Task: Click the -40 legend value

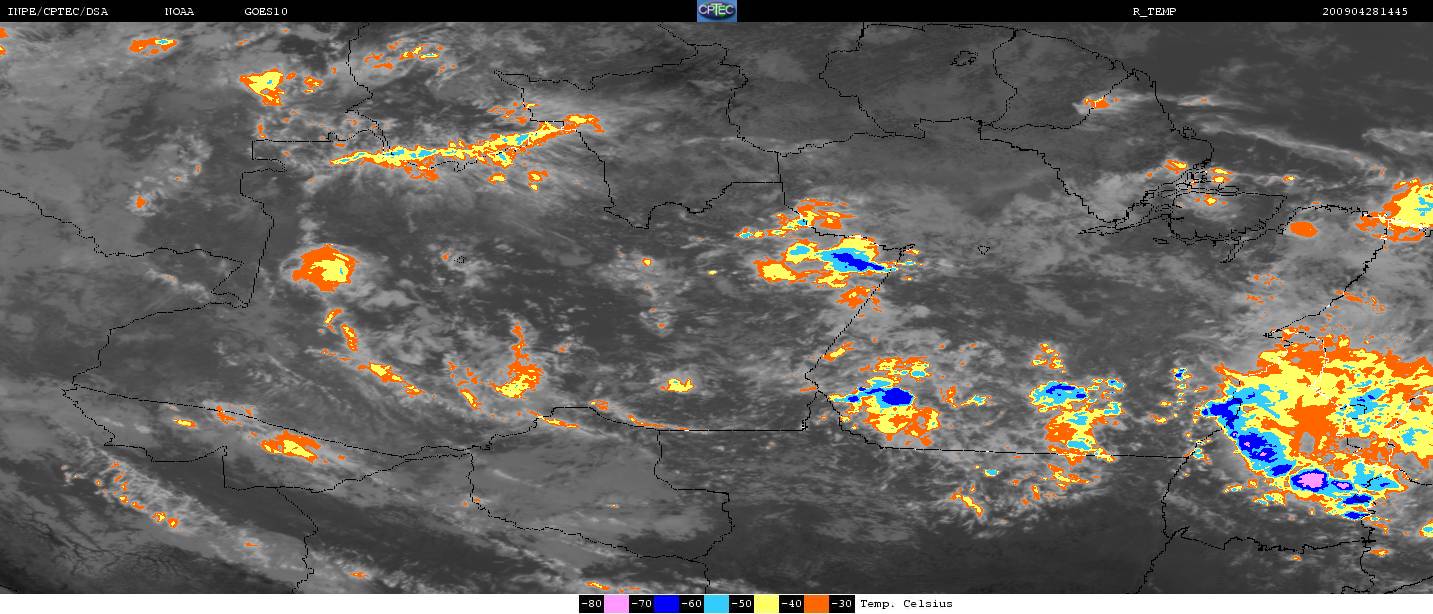Action: click(x=791, y=604)
